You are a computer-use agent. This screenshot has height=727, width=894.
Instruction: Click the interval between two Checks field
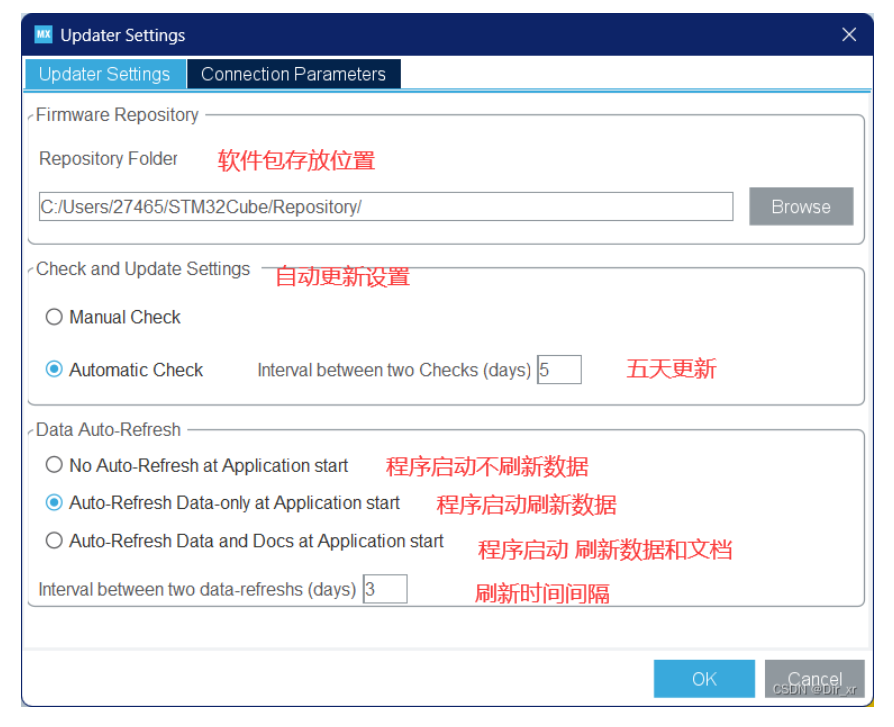559,369
